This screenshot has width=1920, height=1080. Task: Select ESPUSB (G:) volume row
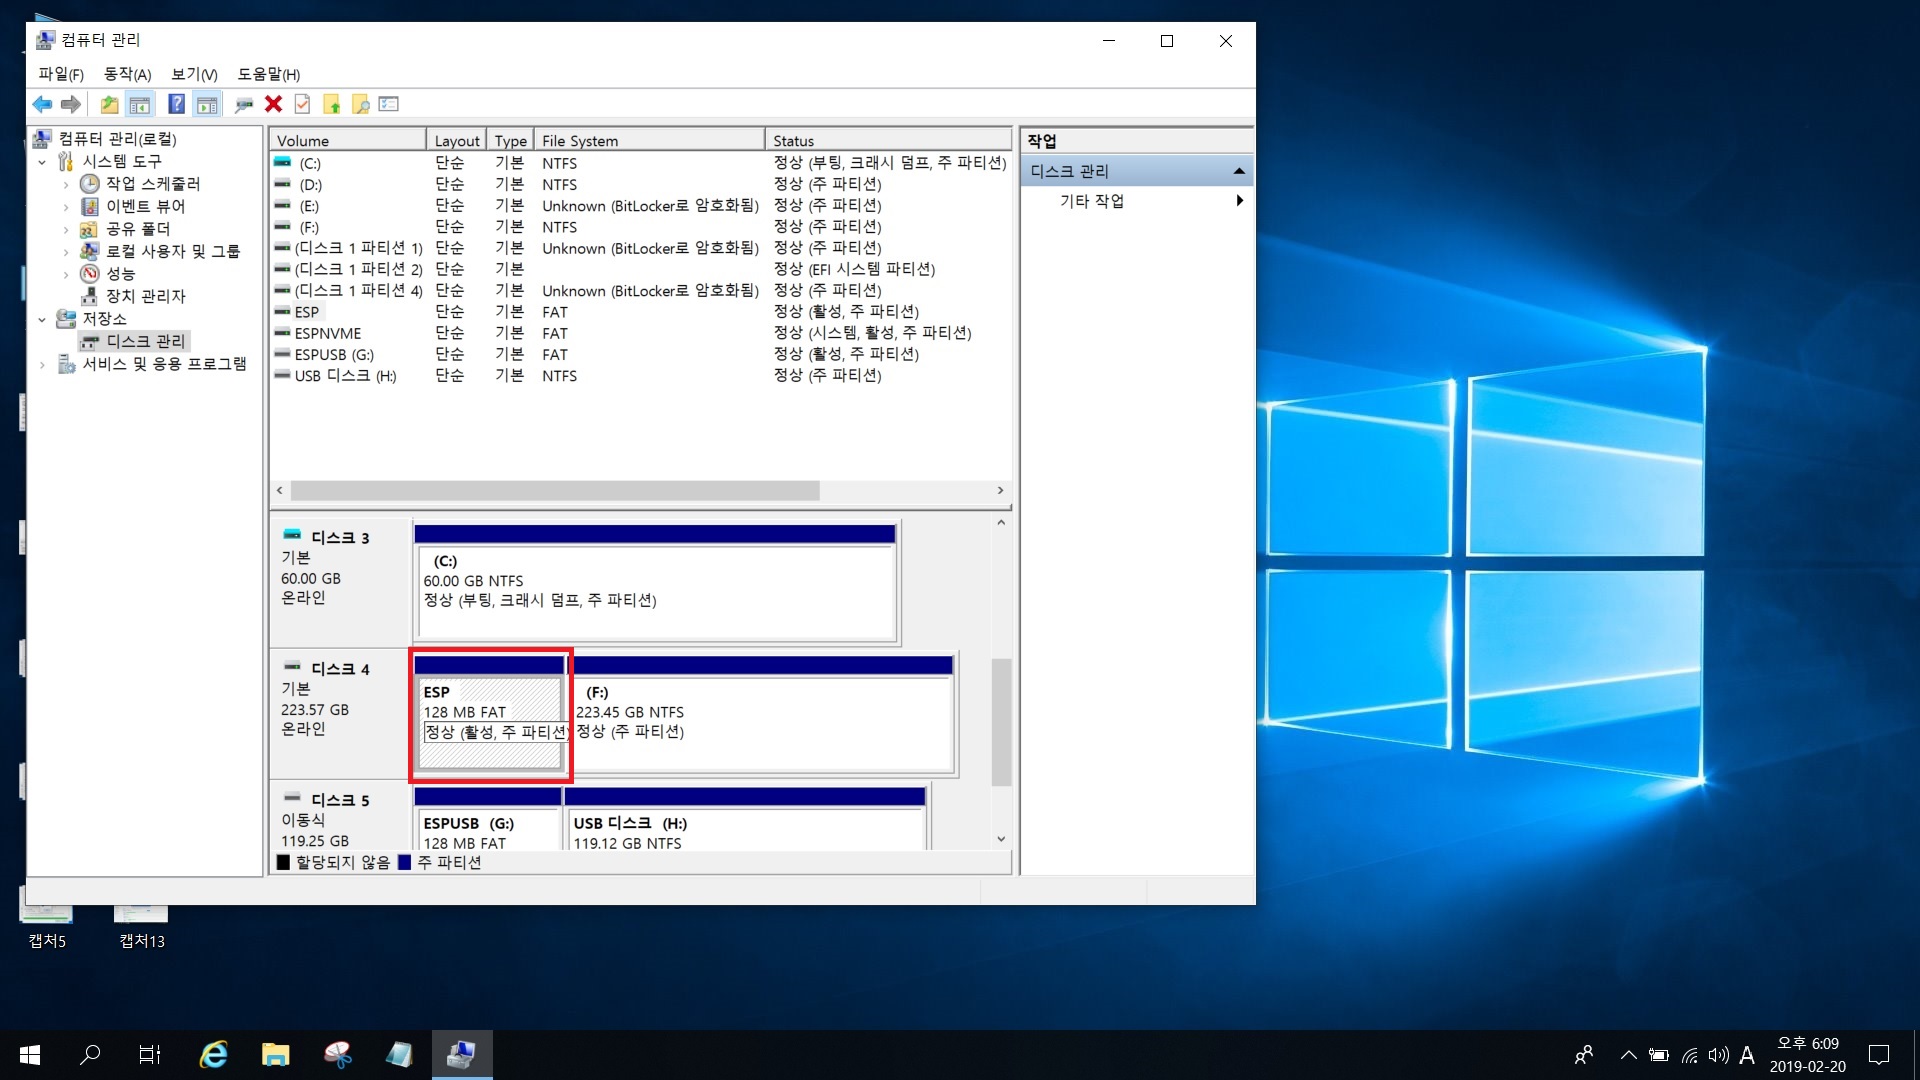coord(640,354)
